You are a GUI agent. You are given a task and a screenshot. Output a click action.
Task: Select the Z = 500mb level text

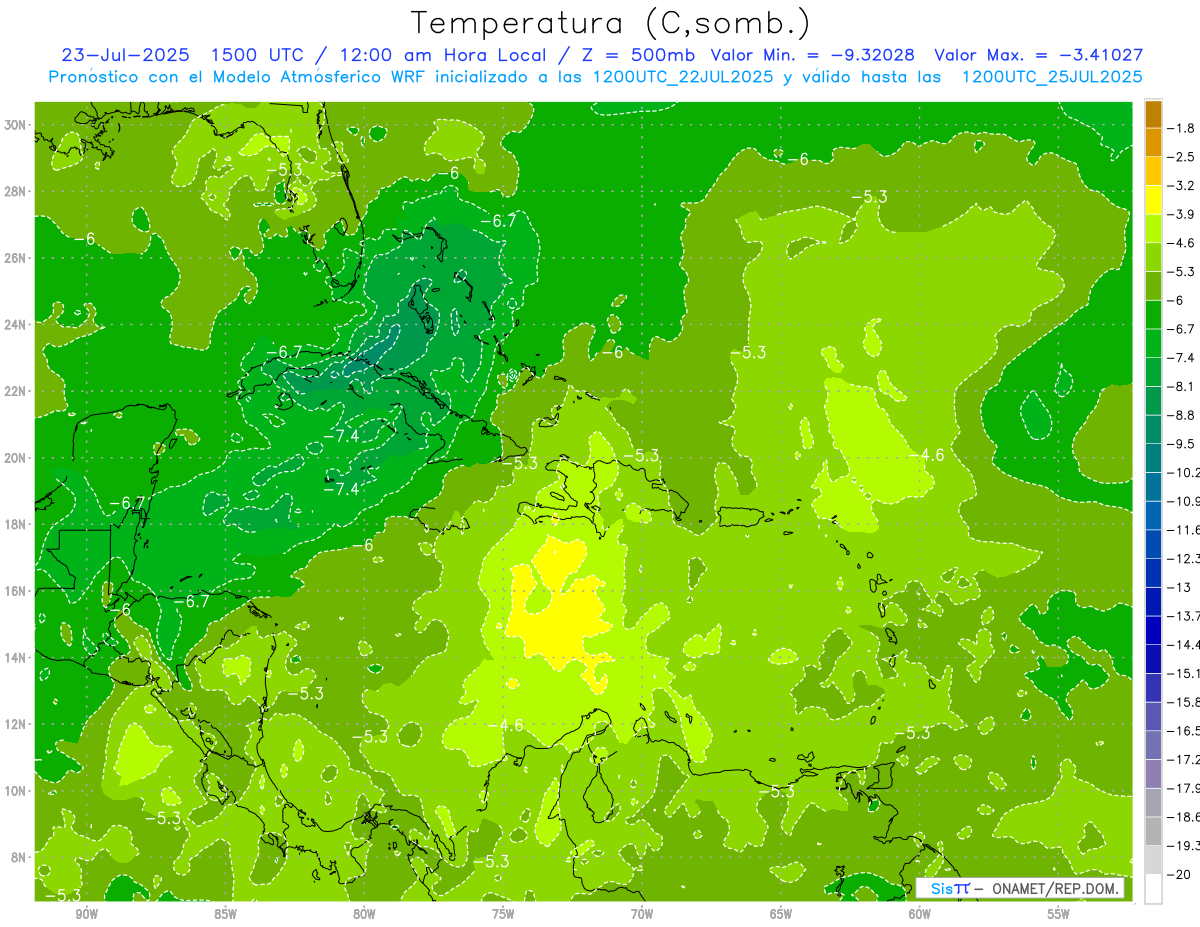(x=634, y=55)
